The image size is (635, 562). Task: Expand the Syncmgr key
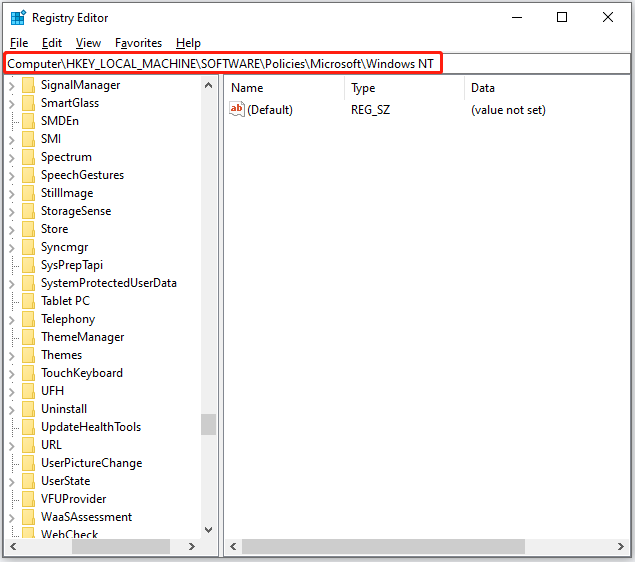12,248
